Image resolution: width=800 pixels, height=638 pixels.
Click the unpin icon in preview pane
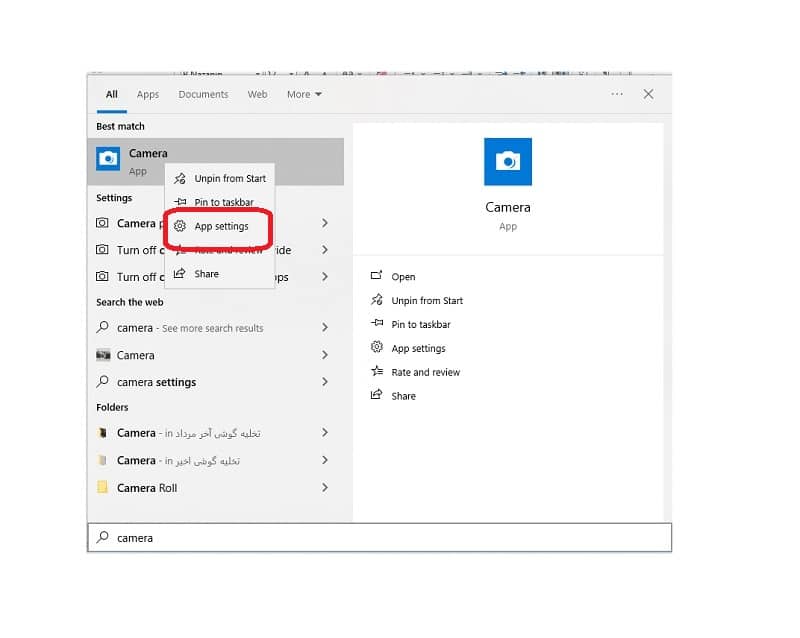coord(377,300)
